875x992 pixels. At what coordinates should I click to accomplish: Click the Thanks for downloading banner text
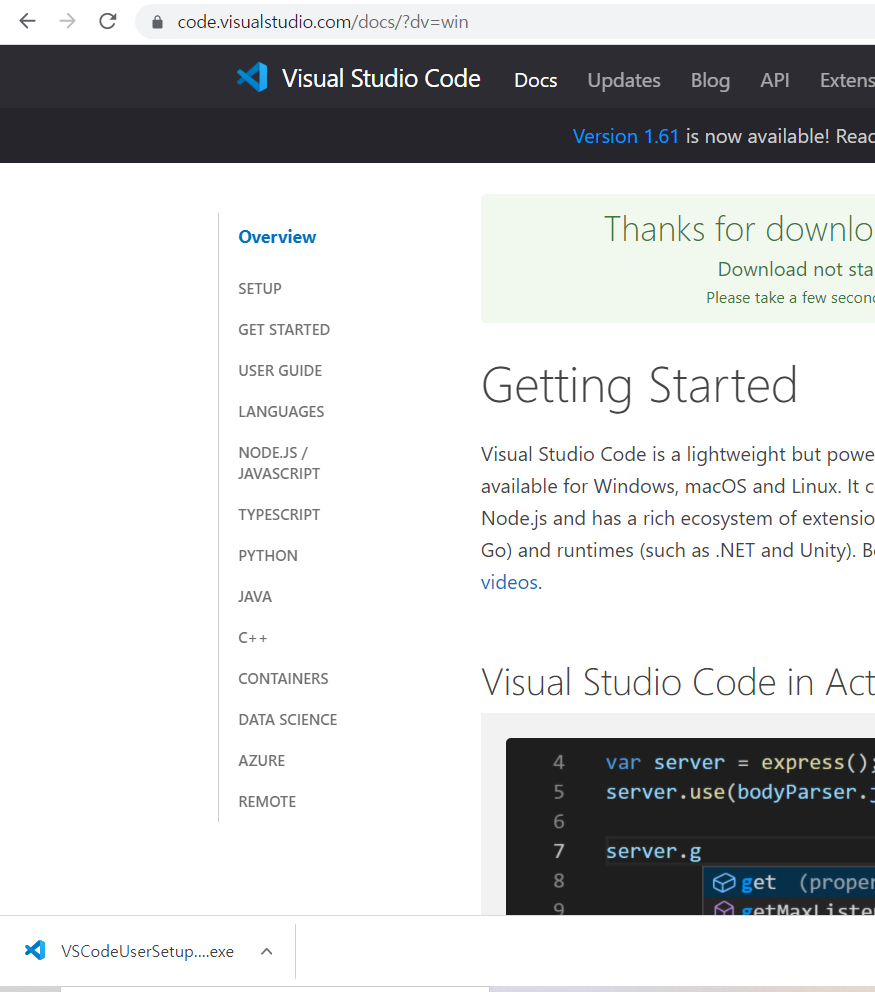pyautogui.click(x=739, y=228)
